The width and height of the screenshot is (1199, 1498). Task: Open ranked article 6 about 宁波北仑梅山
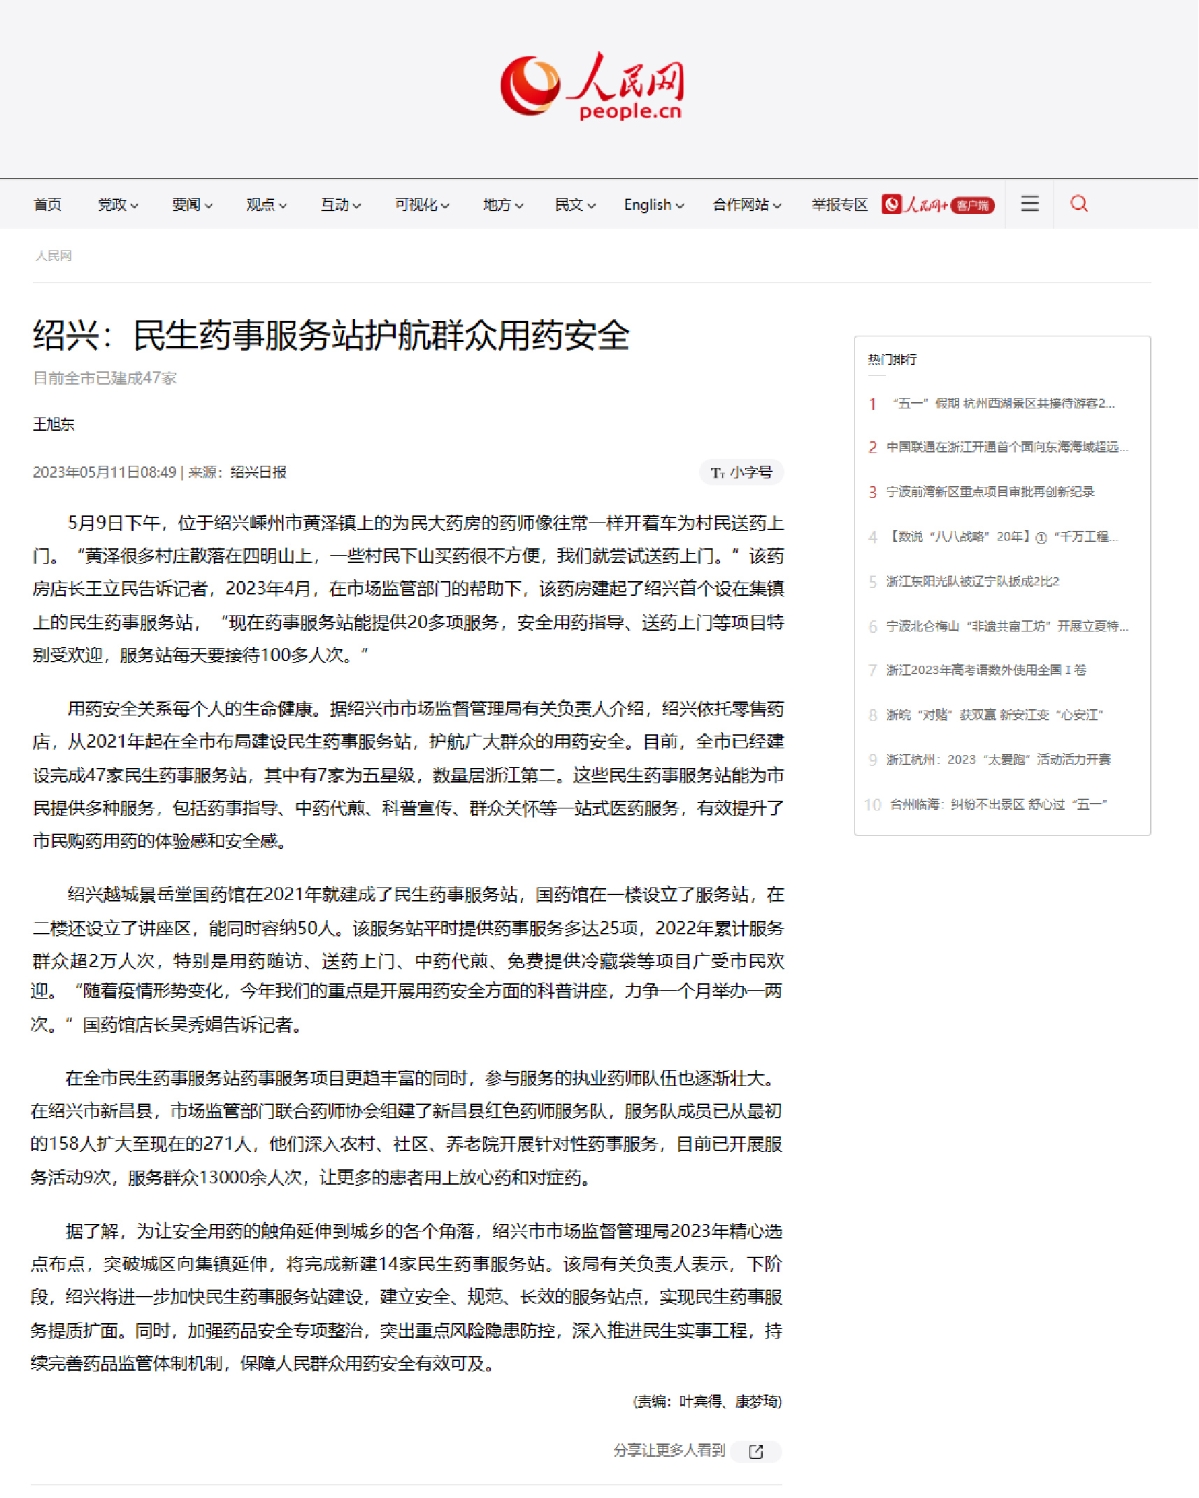[1007, 626]
